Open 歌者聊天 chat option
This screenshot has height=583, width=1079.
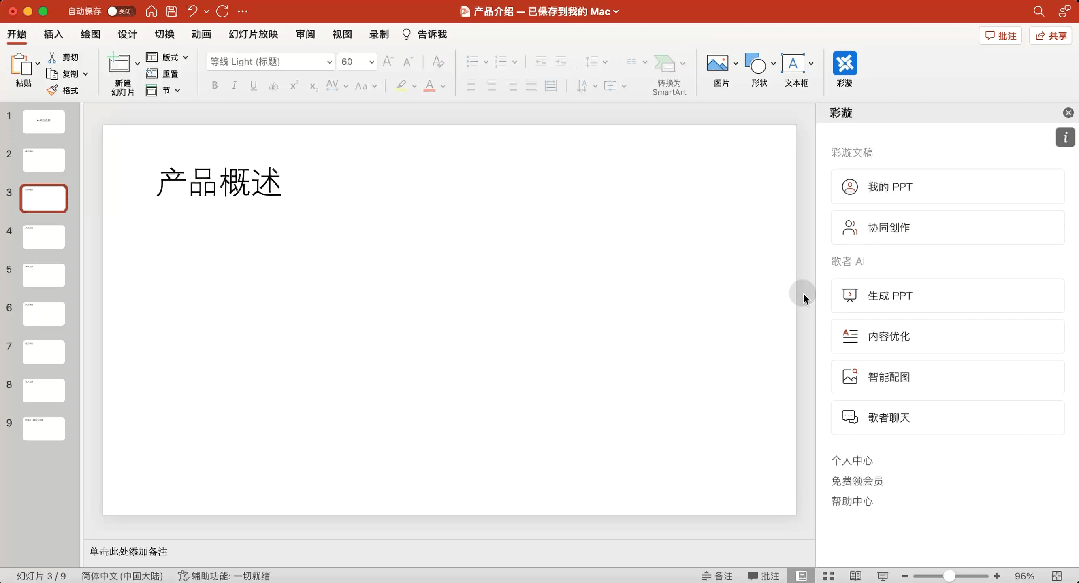coord(948,417)
